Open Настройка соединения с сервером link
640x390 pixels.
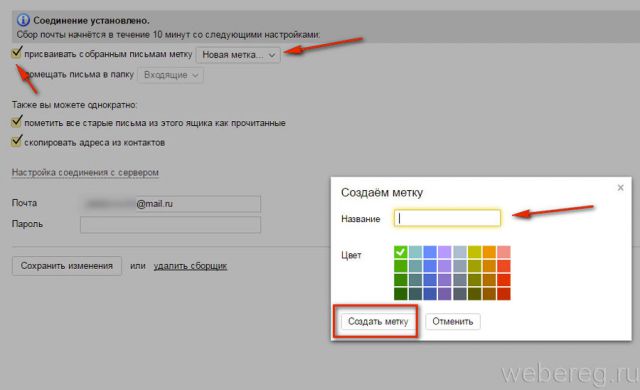[85, 173]
